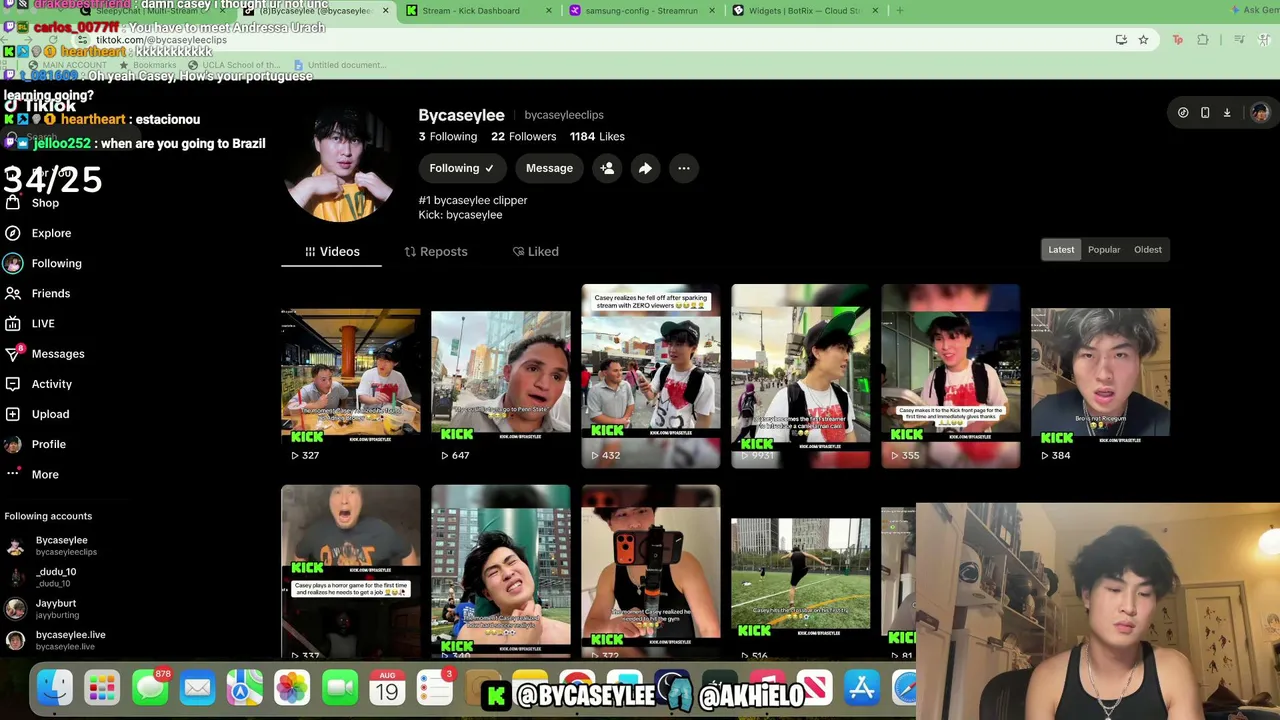1280x720 pixels.
Task: Open FaceTime app in the dock
Action: (x=340, y=688)
